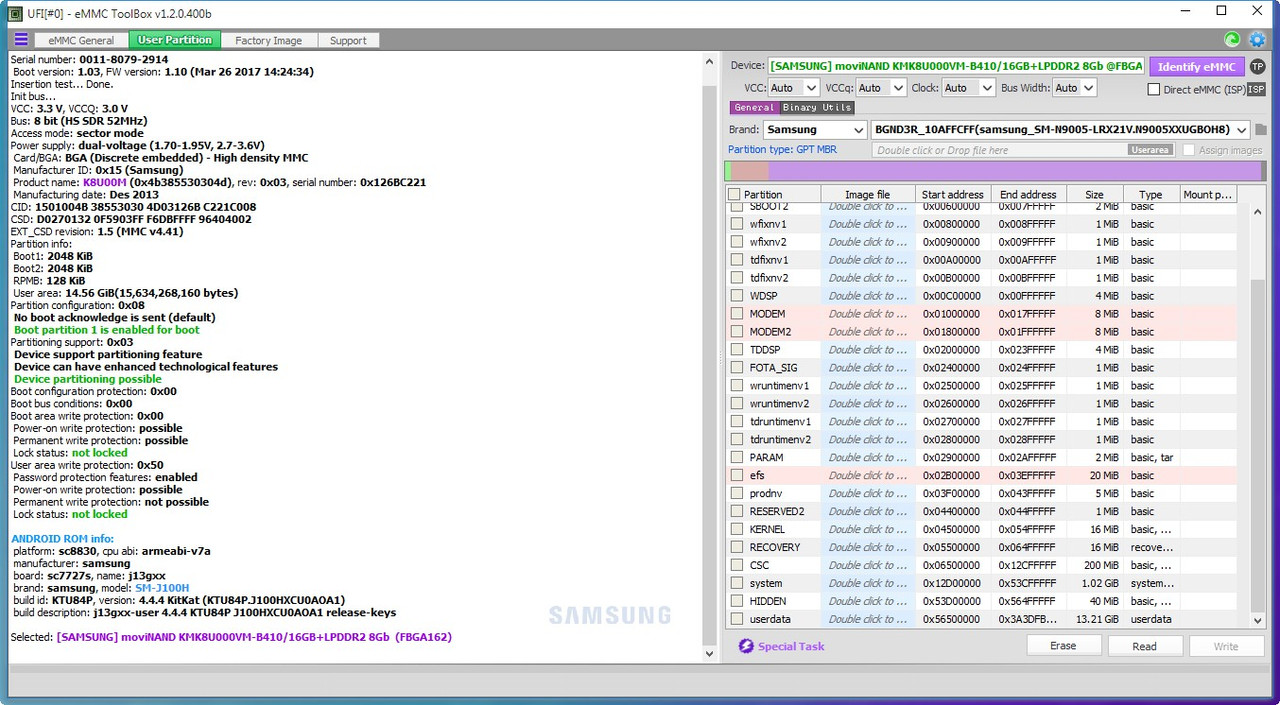The height and width of the screenshot is (705, 1280).
Task: Open the Bus Width dropdown
Action: (x=1075, y=88)
